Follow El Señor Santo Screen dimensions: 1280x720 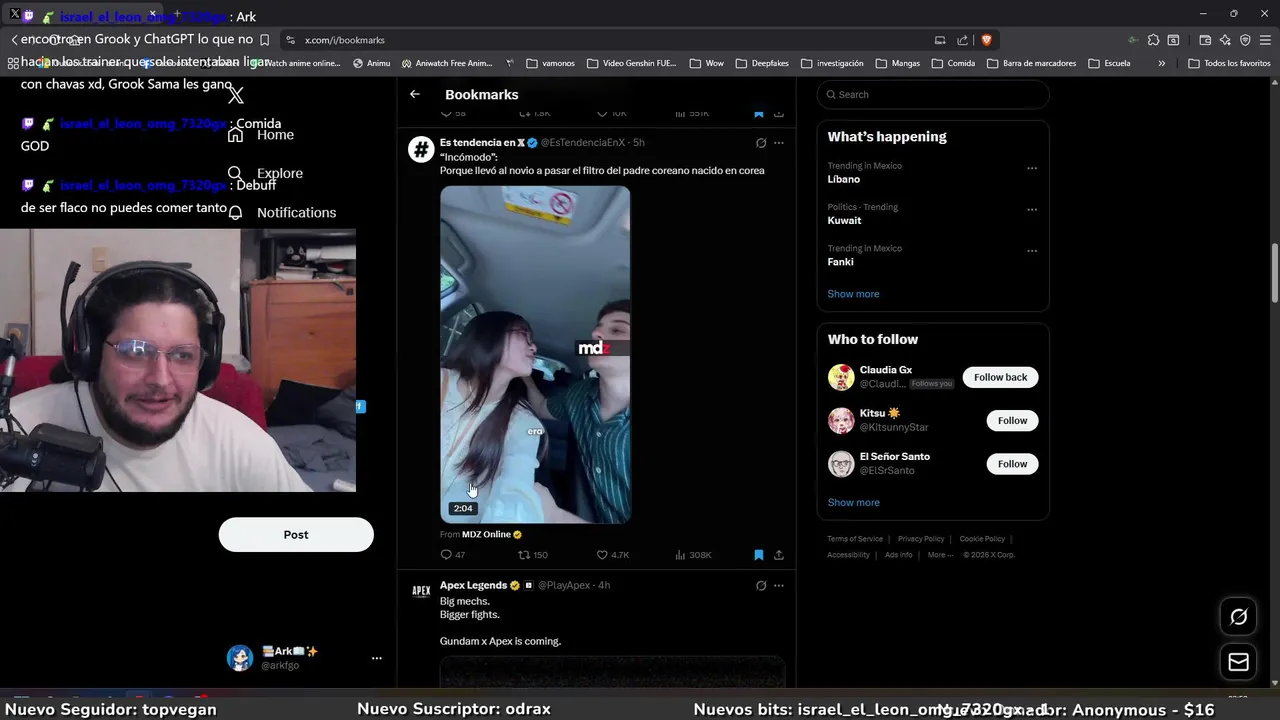click(x=1012, y=463)
